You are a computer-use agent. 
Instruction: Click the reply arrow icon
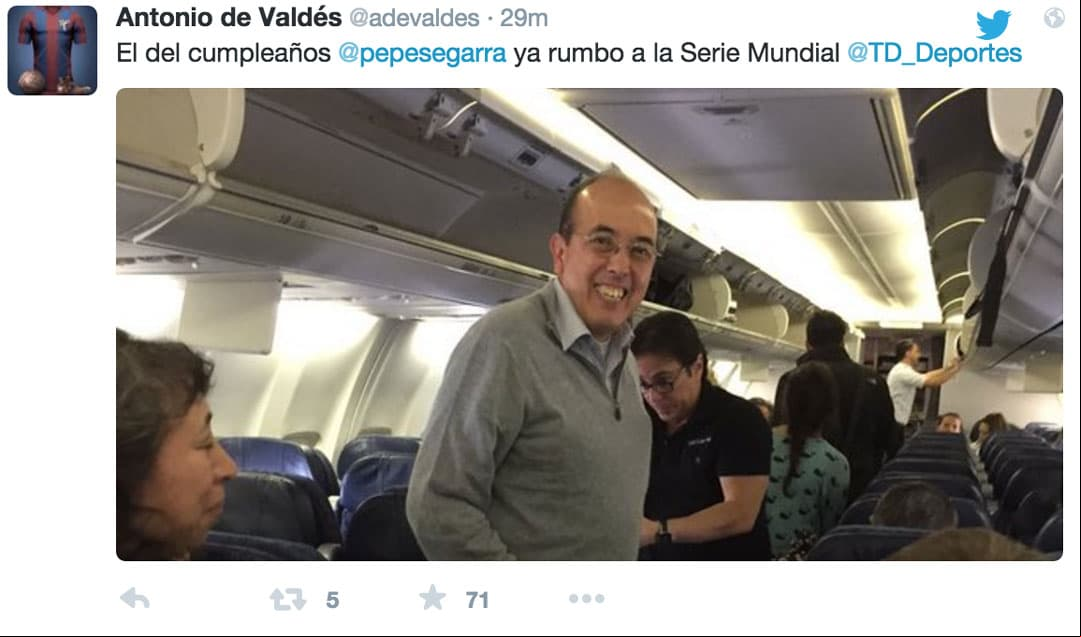(x=134, y=598)
